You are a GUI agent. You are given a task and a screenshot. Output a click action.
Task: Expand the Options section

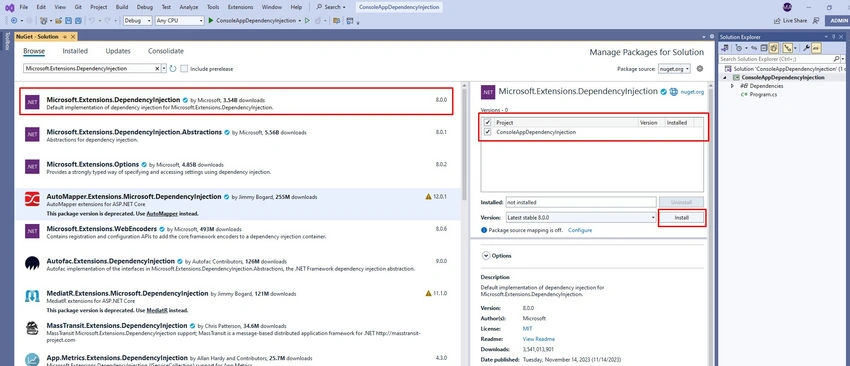pyautogui.click(x=486, y=255)
